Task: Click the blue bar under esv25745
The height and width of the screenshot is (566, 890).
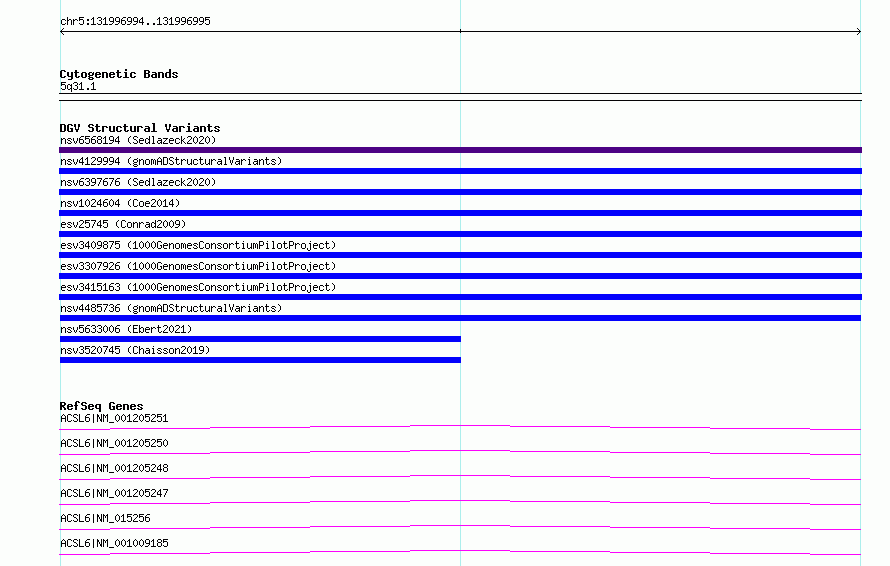Action: pyautogui.click(x=460, y=234)
